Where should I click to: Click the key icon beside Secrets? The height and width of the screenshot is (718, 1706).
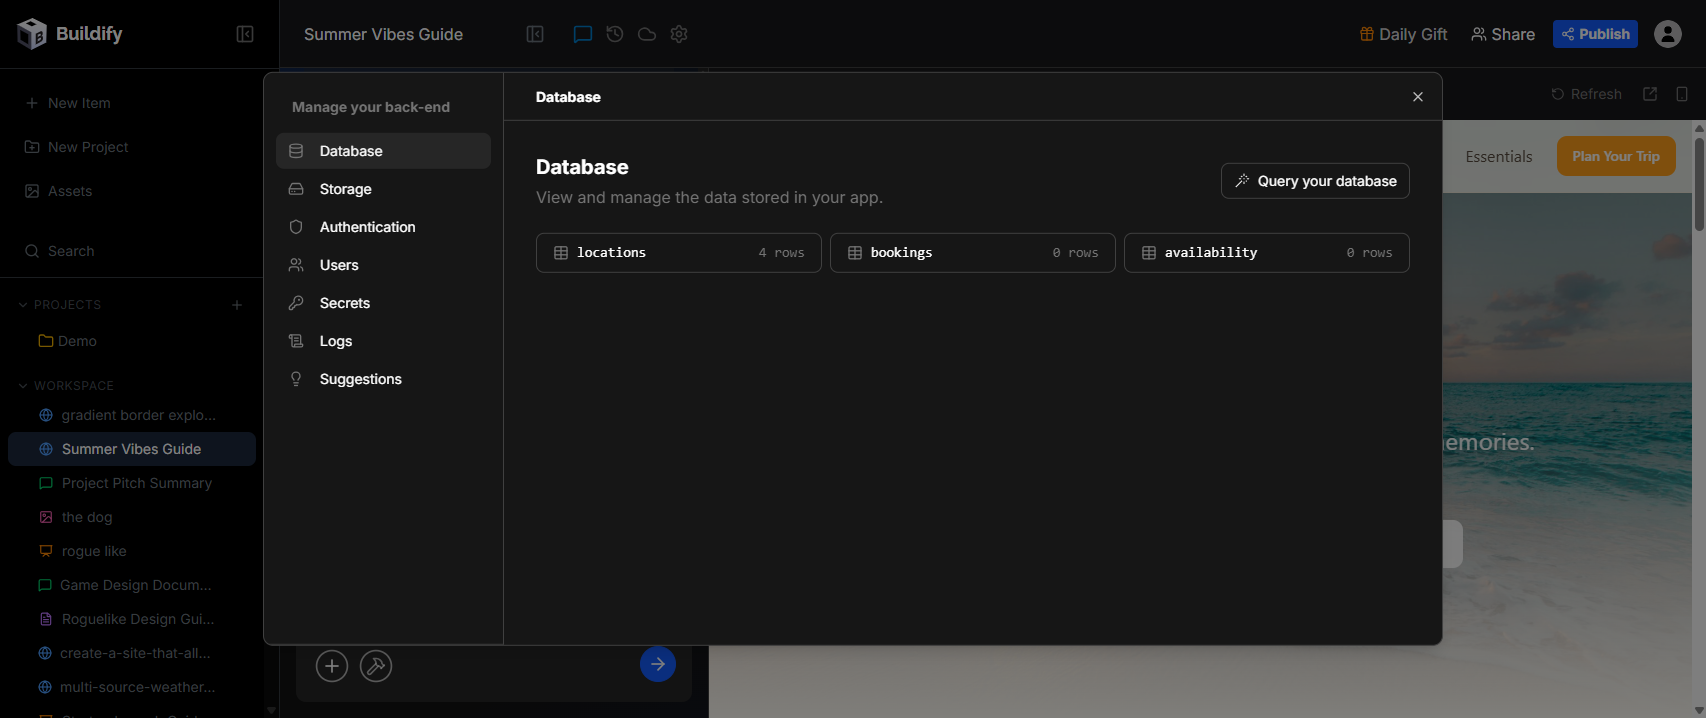tap(296, 303)
